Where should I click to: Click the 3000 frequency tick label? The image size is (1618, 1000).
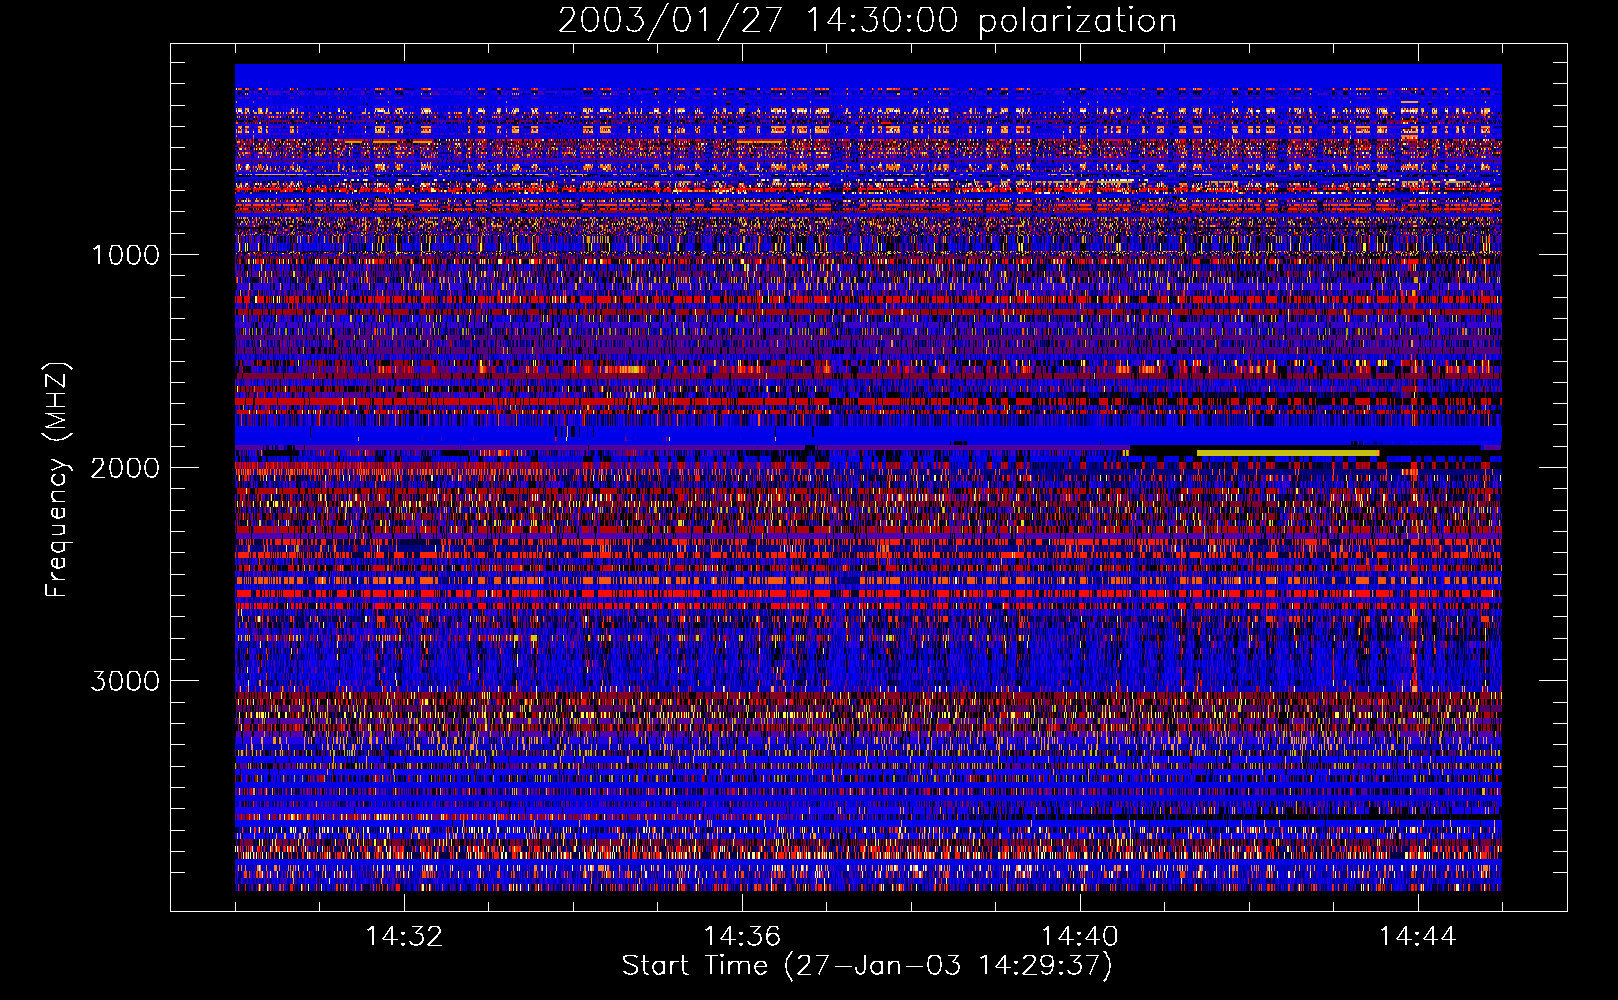(x=125, y=681)
